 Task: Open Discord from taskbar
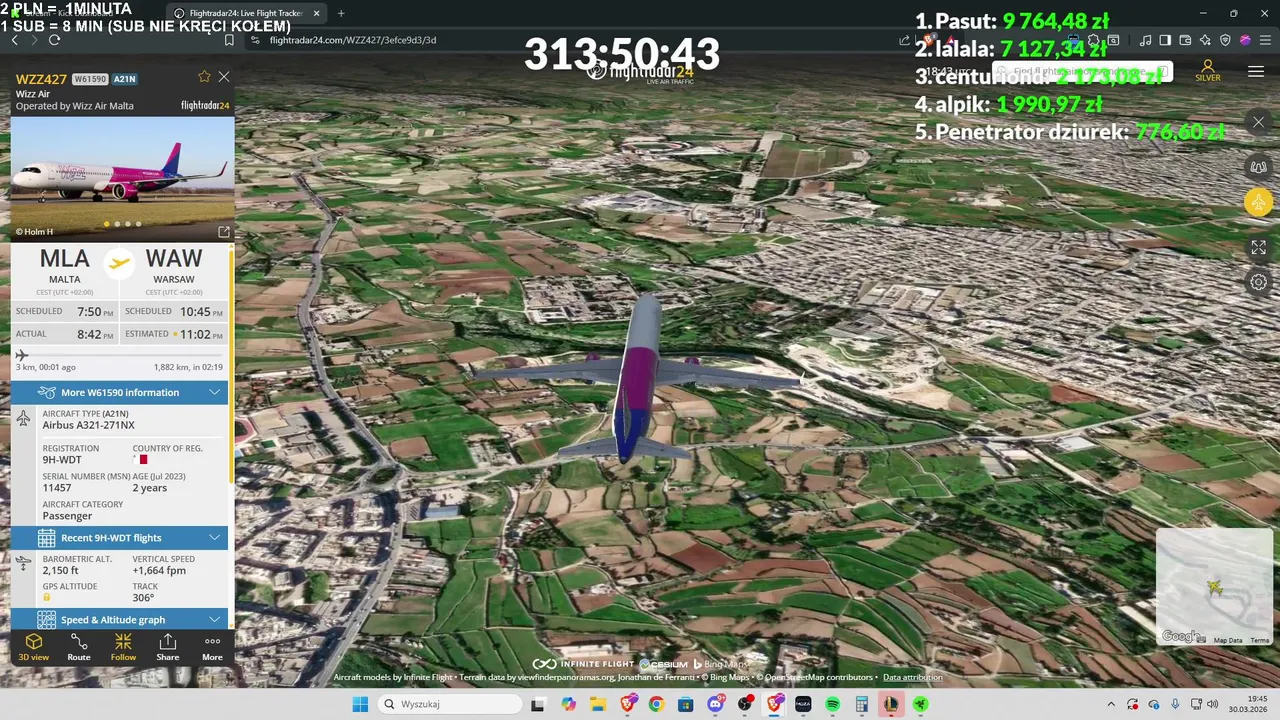point(715,704)
